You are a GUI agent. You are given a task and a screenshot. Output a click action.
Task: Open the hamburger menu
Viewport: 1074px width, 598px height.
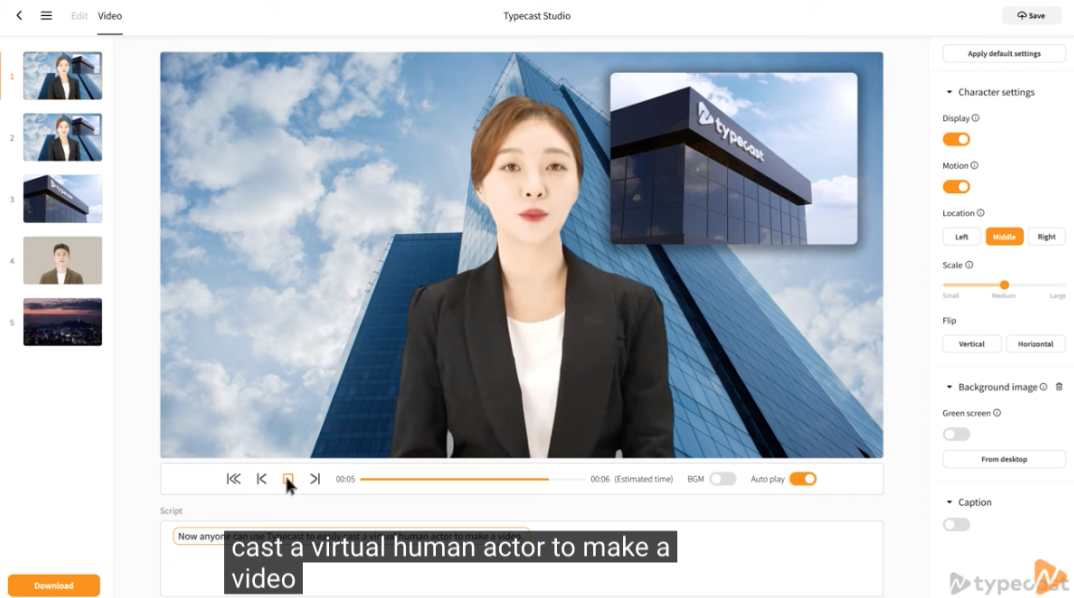[x=46, y=15]
